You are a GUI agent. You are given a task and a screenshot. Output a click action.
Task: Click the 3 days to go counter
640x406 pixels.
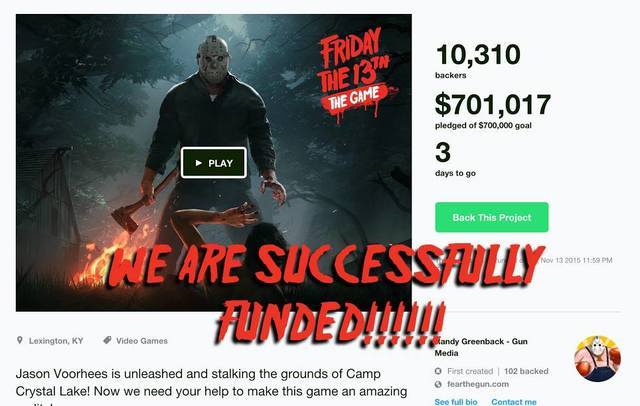point(455,159)
